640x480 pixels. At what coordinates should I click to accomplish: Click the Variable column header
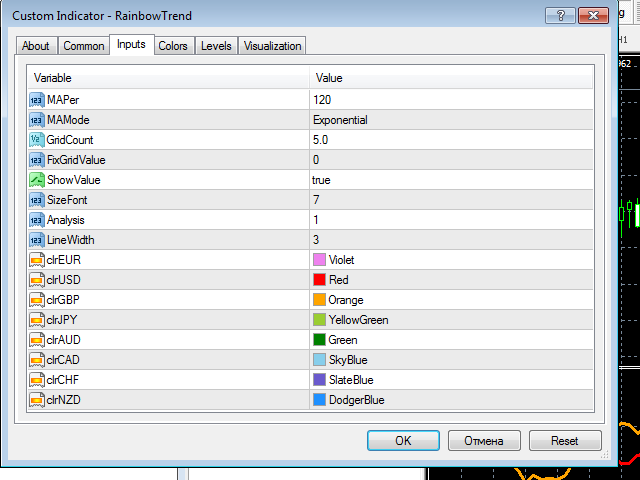169,78
